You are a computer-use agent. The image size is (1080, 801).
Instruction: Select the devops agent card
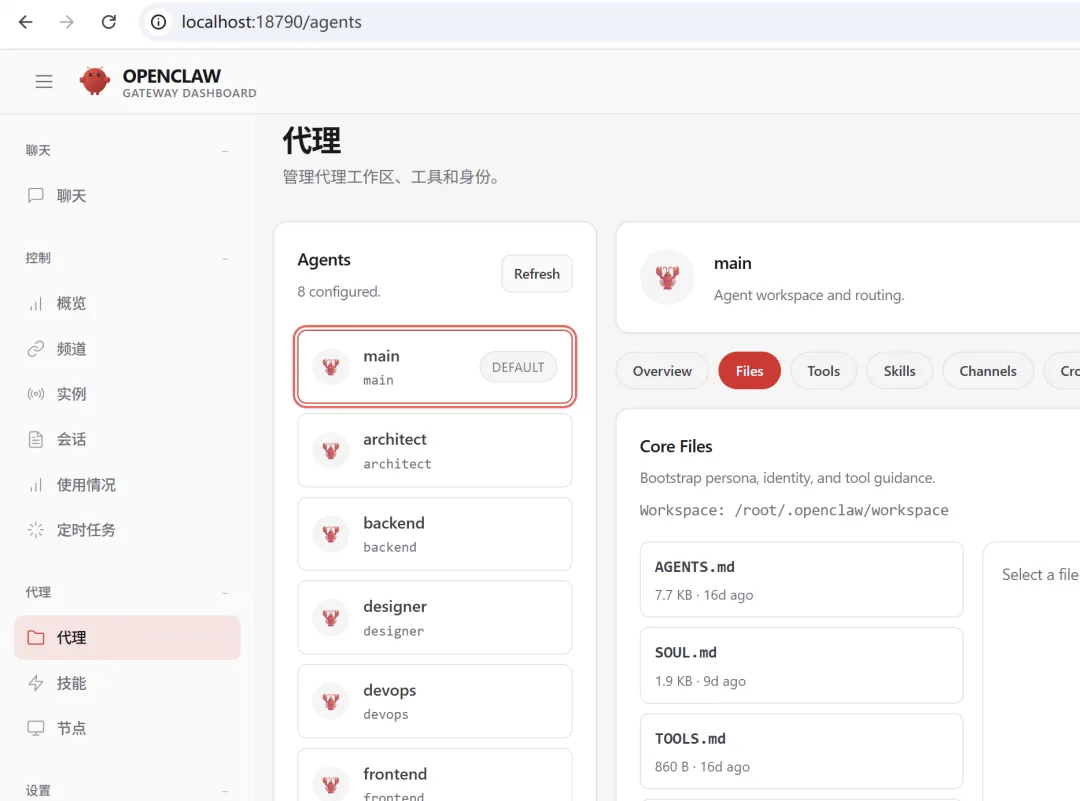(435, 701)
